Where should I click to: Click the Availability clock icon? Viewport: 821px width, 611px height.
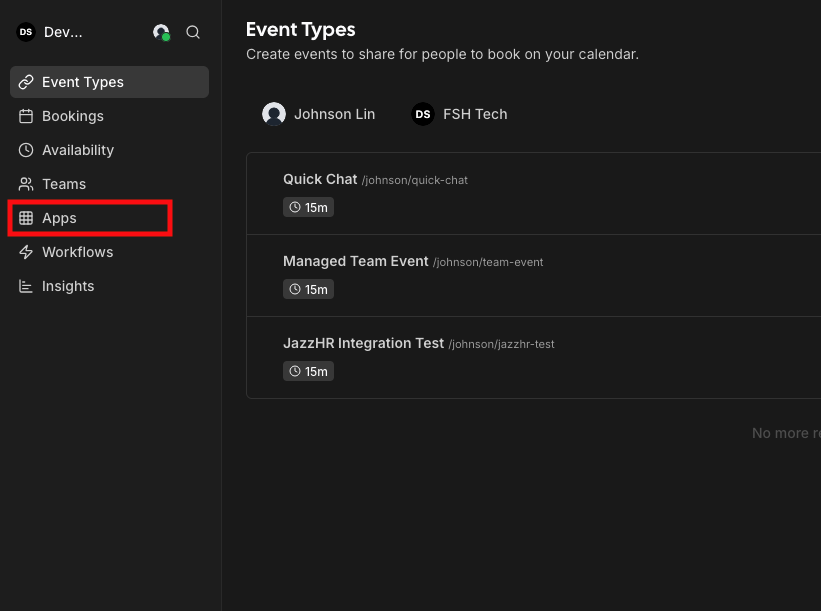click(26, 150)
